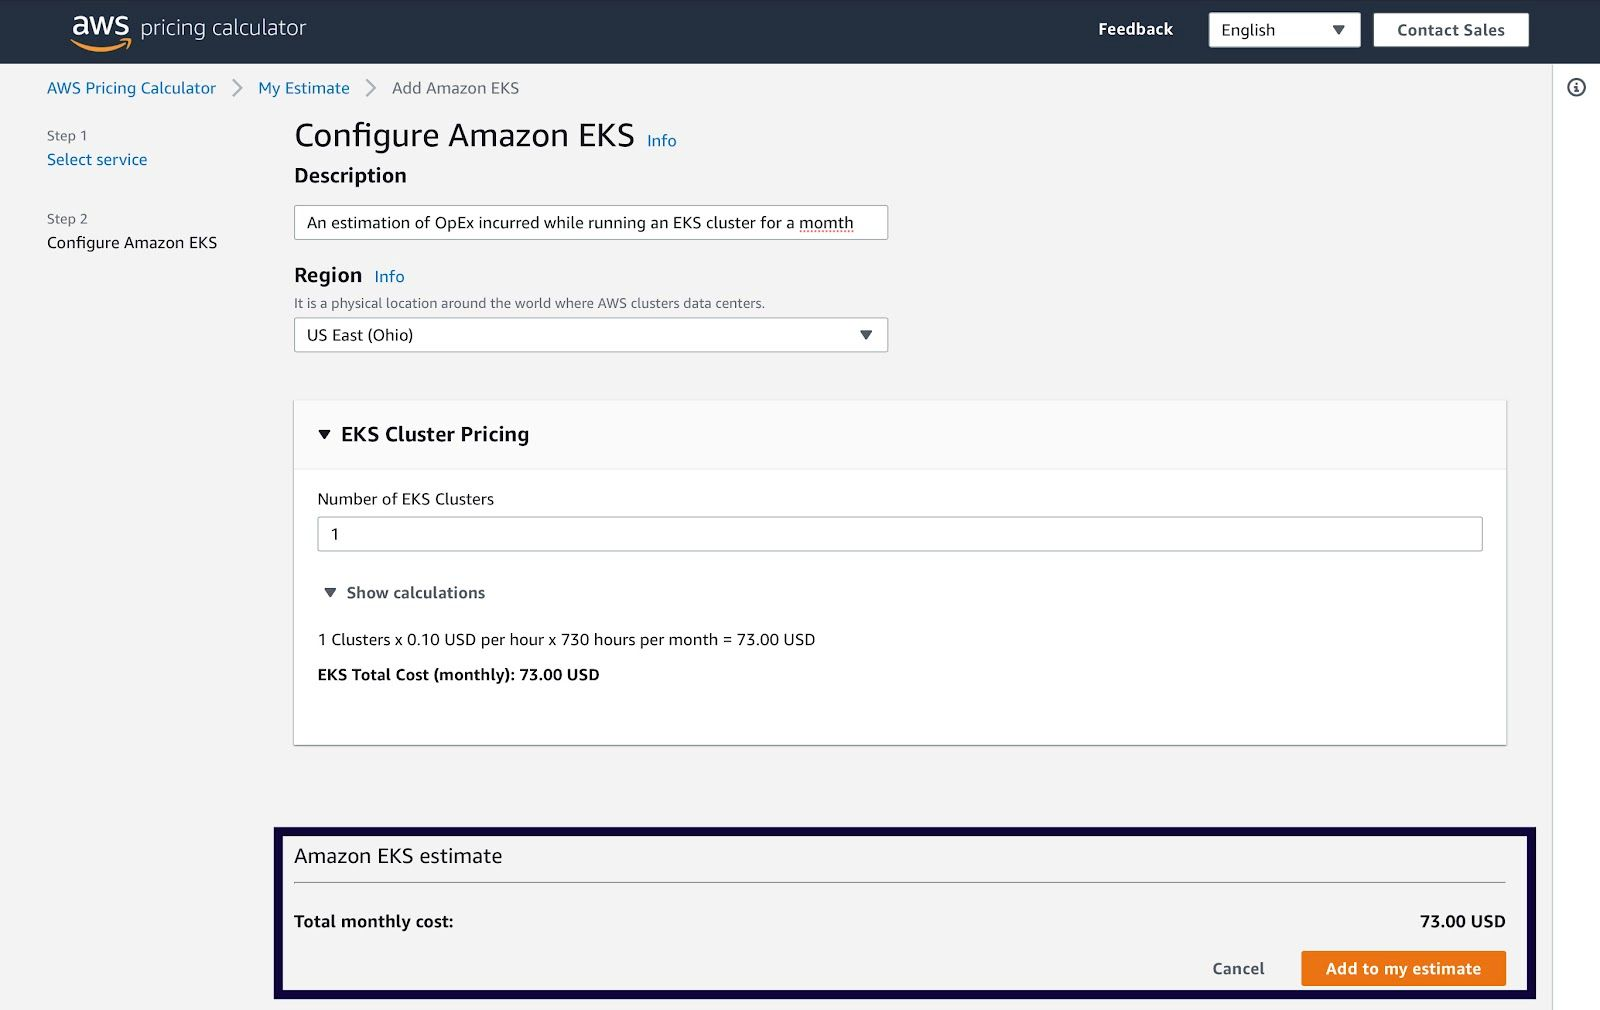Click the AWS pricing calculator logo
The height and width of the screenshot is (1010, 1600).
pos(188,31)
